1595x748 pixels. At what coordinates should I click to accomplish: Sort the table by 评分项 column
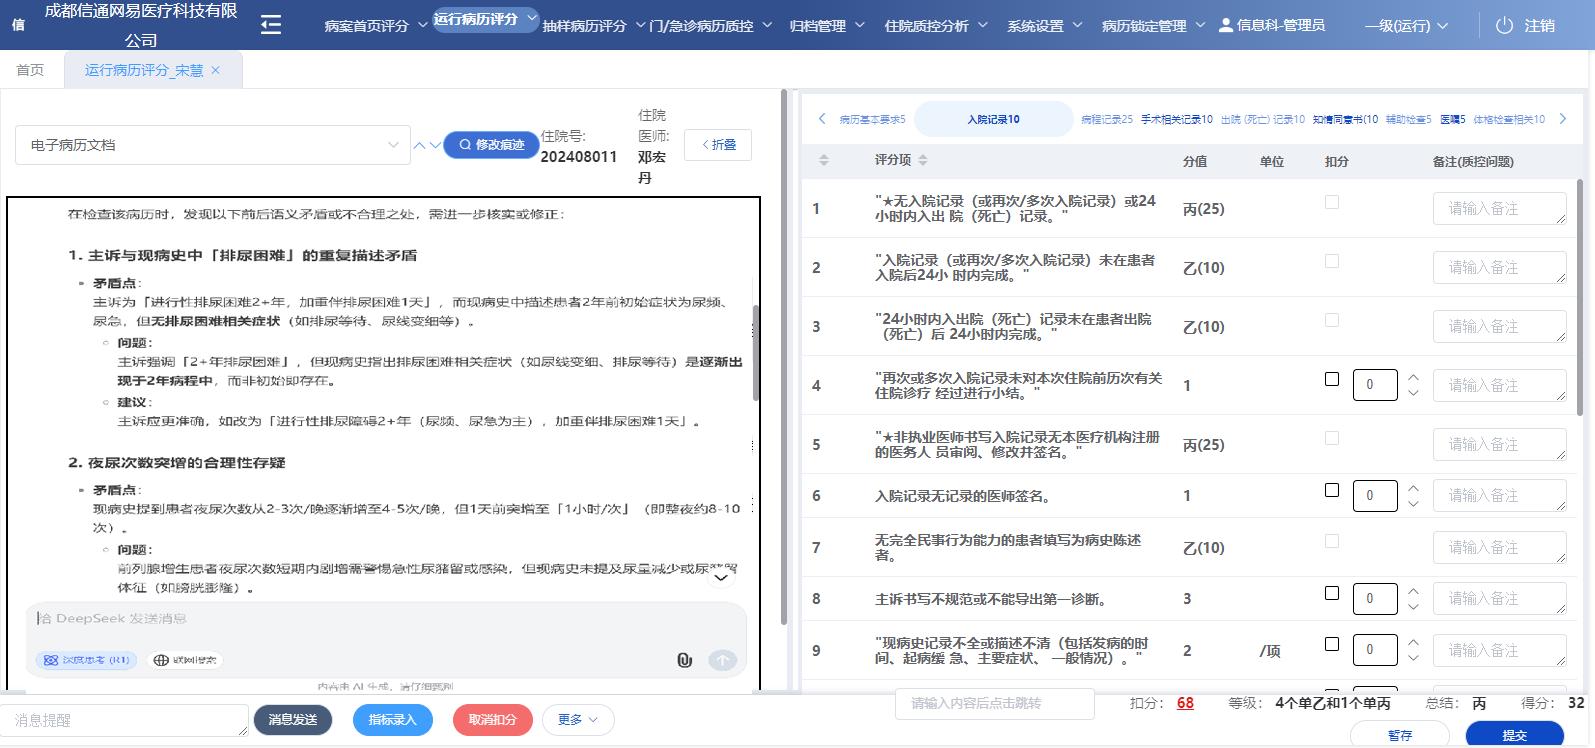(x=922, y=160)
